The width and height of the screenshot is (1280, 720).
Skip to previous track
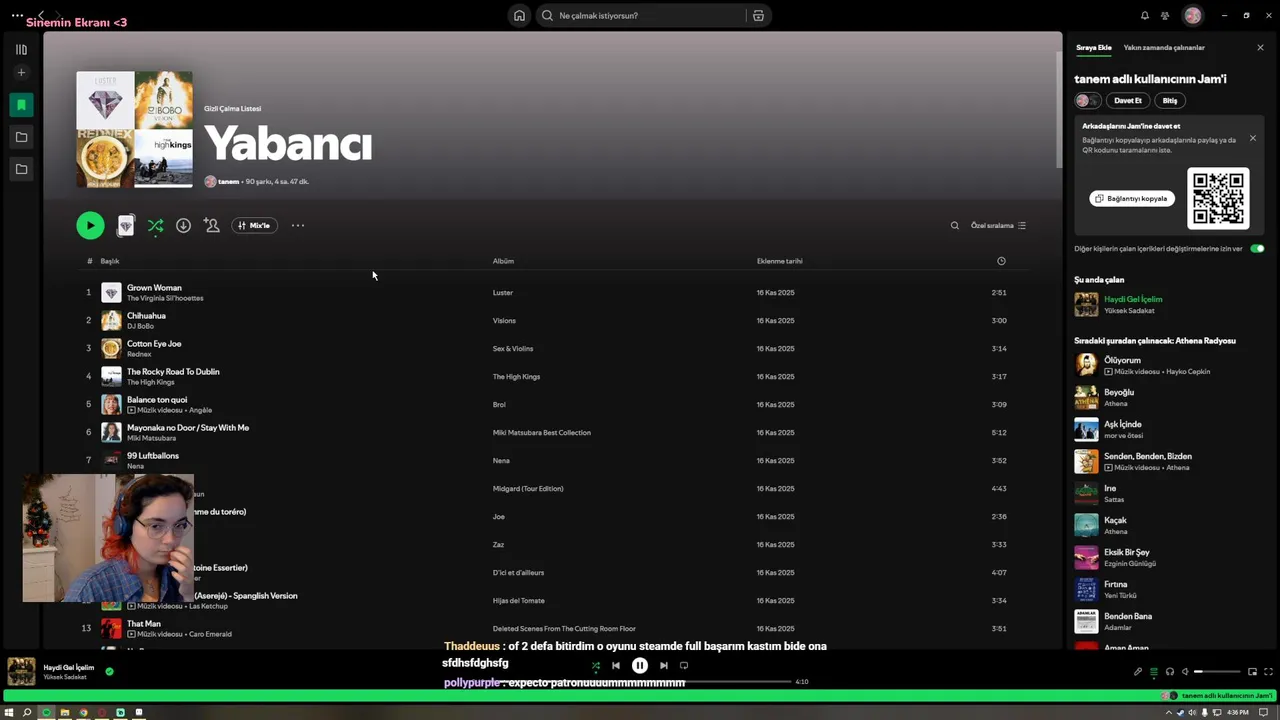pyautogui.click(x=616, y=665)
